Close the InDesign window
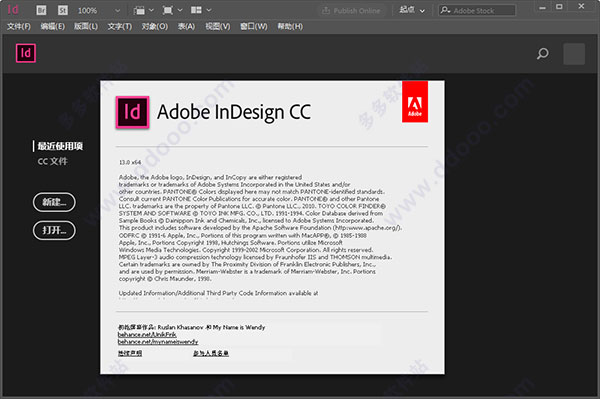This screenshot has width=600, height=399. pos(582,7)
